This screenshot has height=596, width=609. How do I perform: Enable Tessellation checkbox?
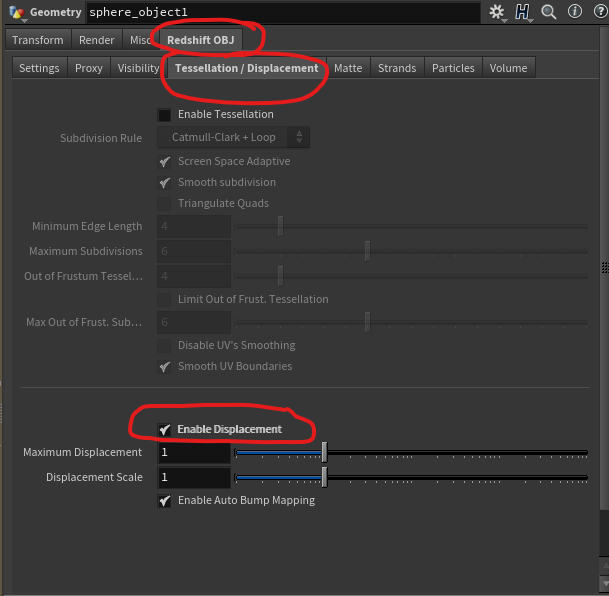(x=165, y=115)
